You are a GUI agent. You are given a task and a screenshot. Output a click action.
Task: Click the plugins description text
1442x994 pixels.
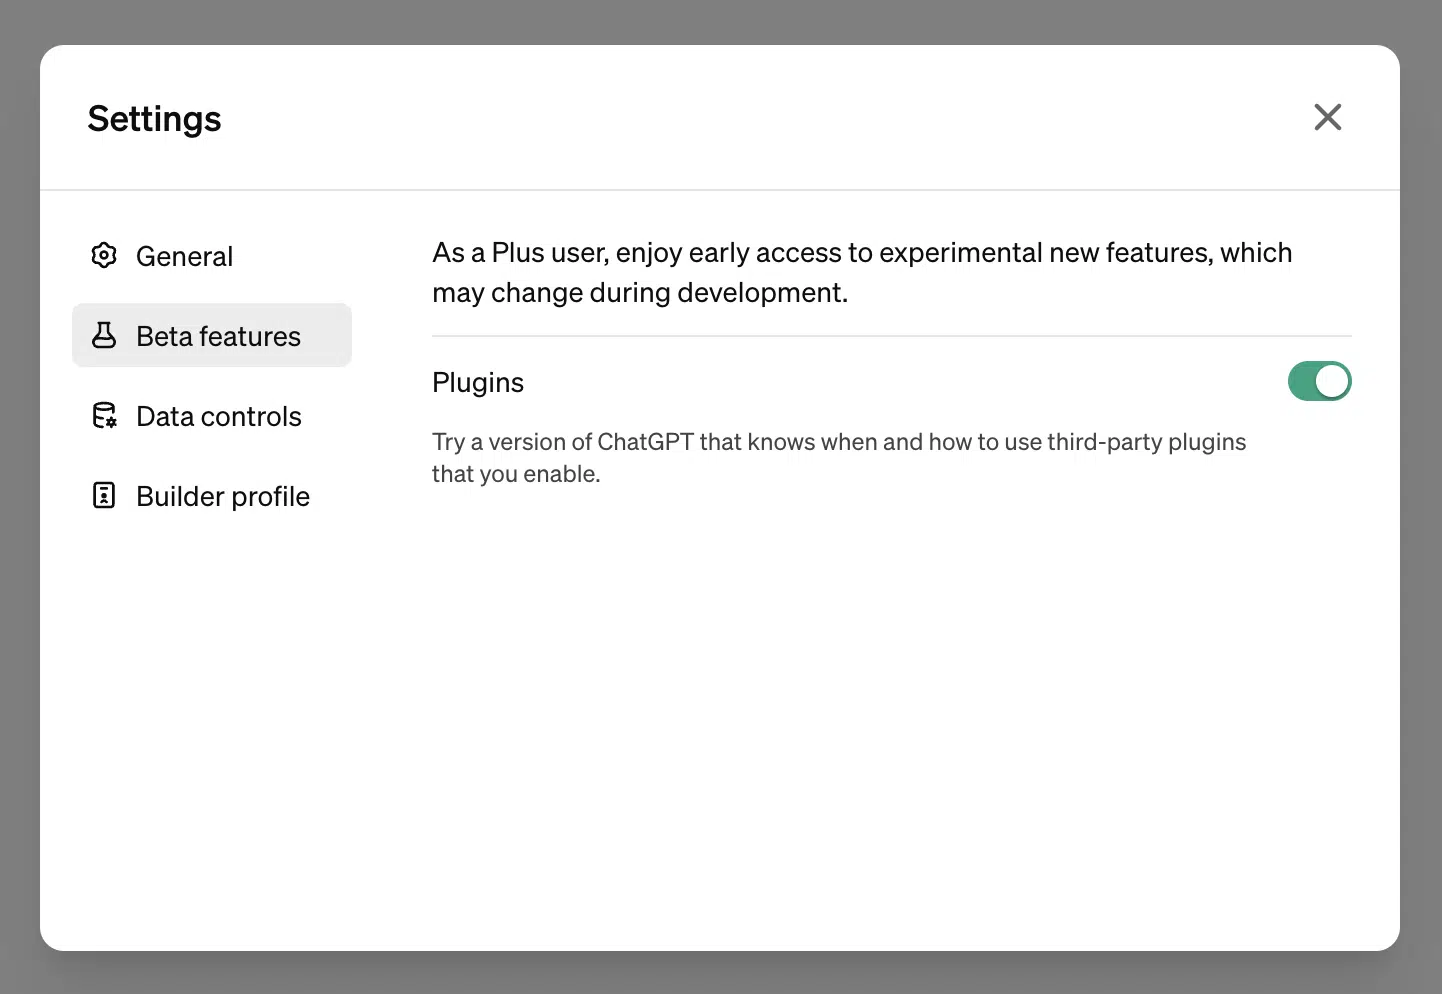click(x=838, y=457)
